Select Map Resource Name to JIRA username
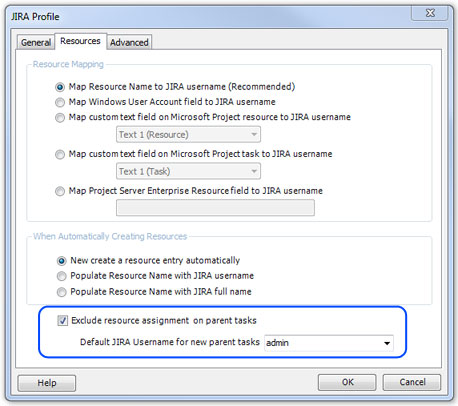Screen dimensions: 458x406 (x=60, y=87)
